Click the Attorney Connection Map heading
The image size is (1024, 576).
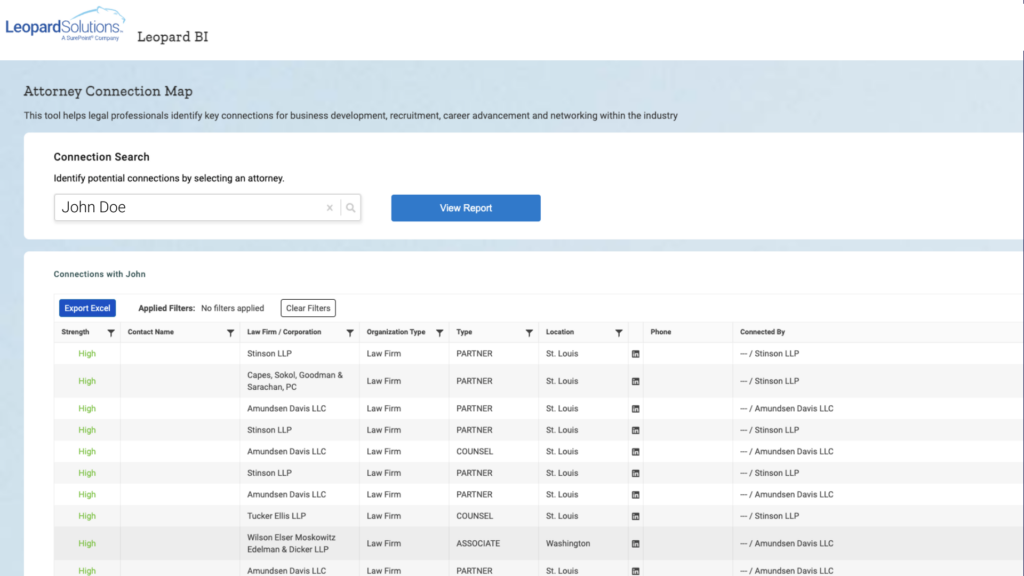(108, 91)
